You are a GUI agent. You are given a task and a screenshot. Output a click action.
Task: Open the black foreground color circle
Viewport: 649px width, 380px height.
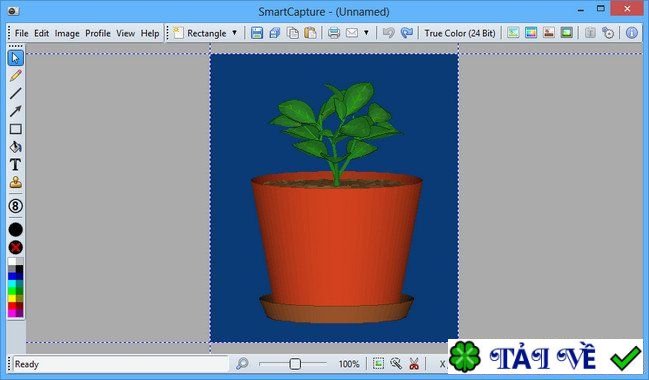click(x=15, y=229)
